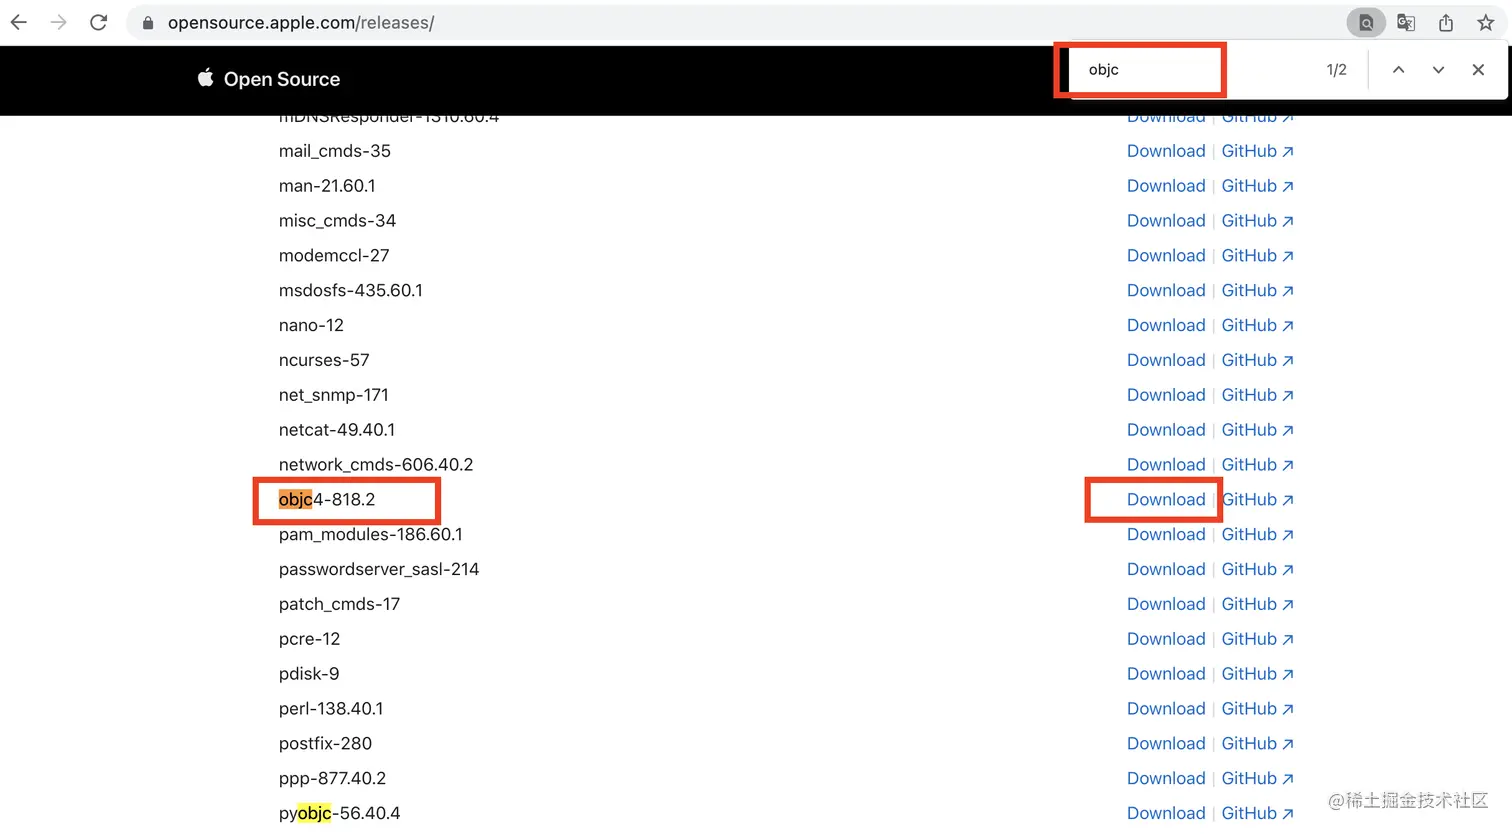Screen dimensions: 1512x834
Task: Open GitHub link for msdosfs-435.60.1
Action: [1257, 290]
